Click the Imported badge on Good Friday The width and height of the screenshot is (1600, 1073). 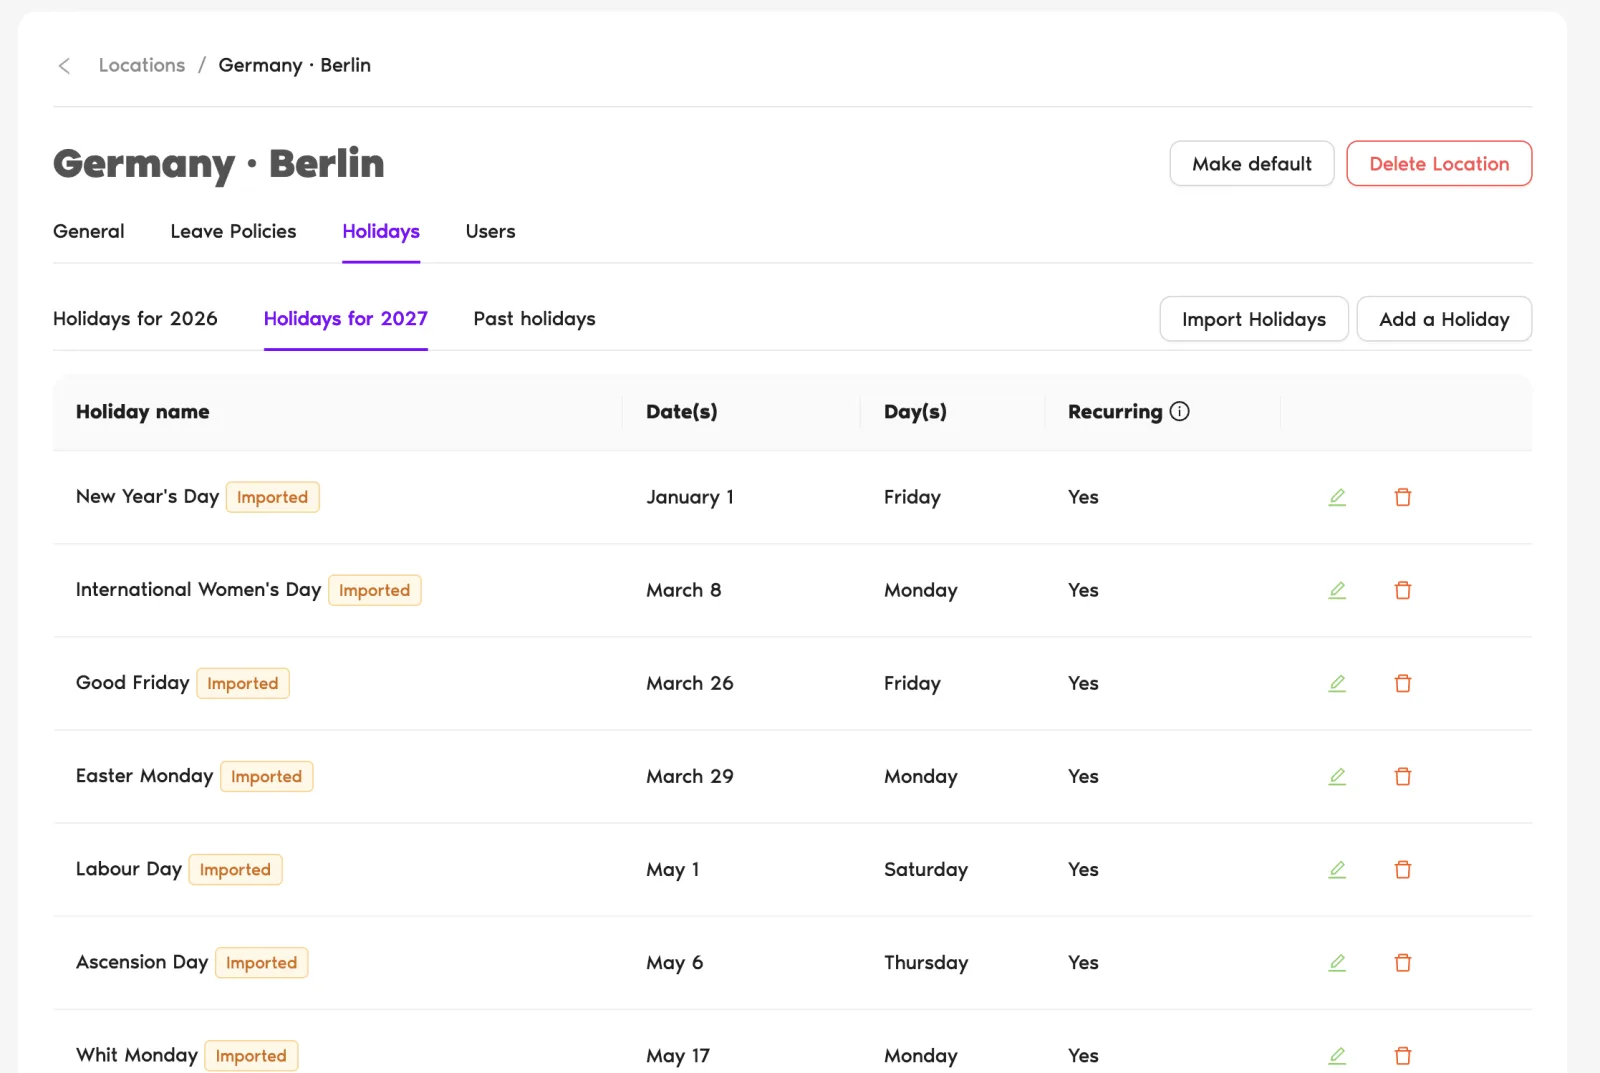243,683
